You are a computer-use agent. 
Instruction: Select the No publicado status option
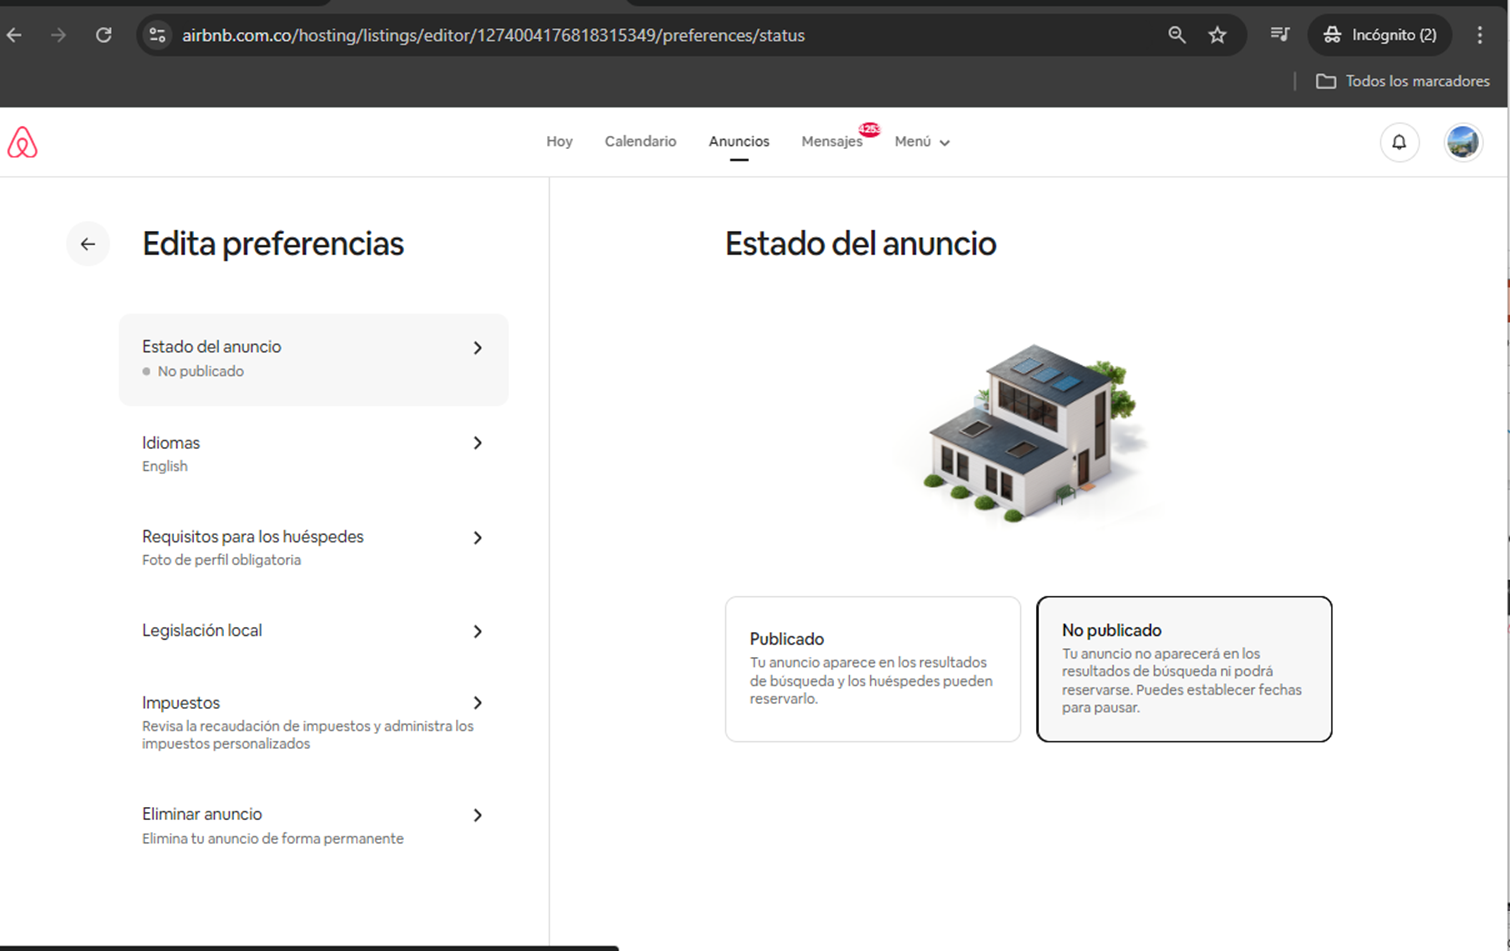point(1184,669)
